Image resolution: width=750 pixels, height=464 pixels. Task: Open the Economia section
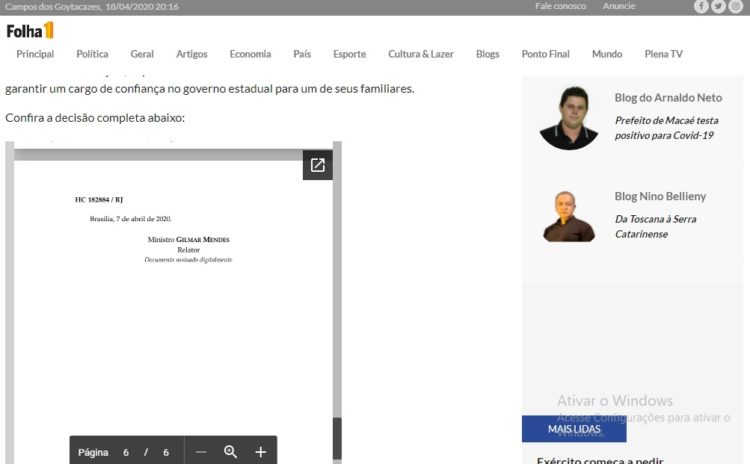point(250,54)
